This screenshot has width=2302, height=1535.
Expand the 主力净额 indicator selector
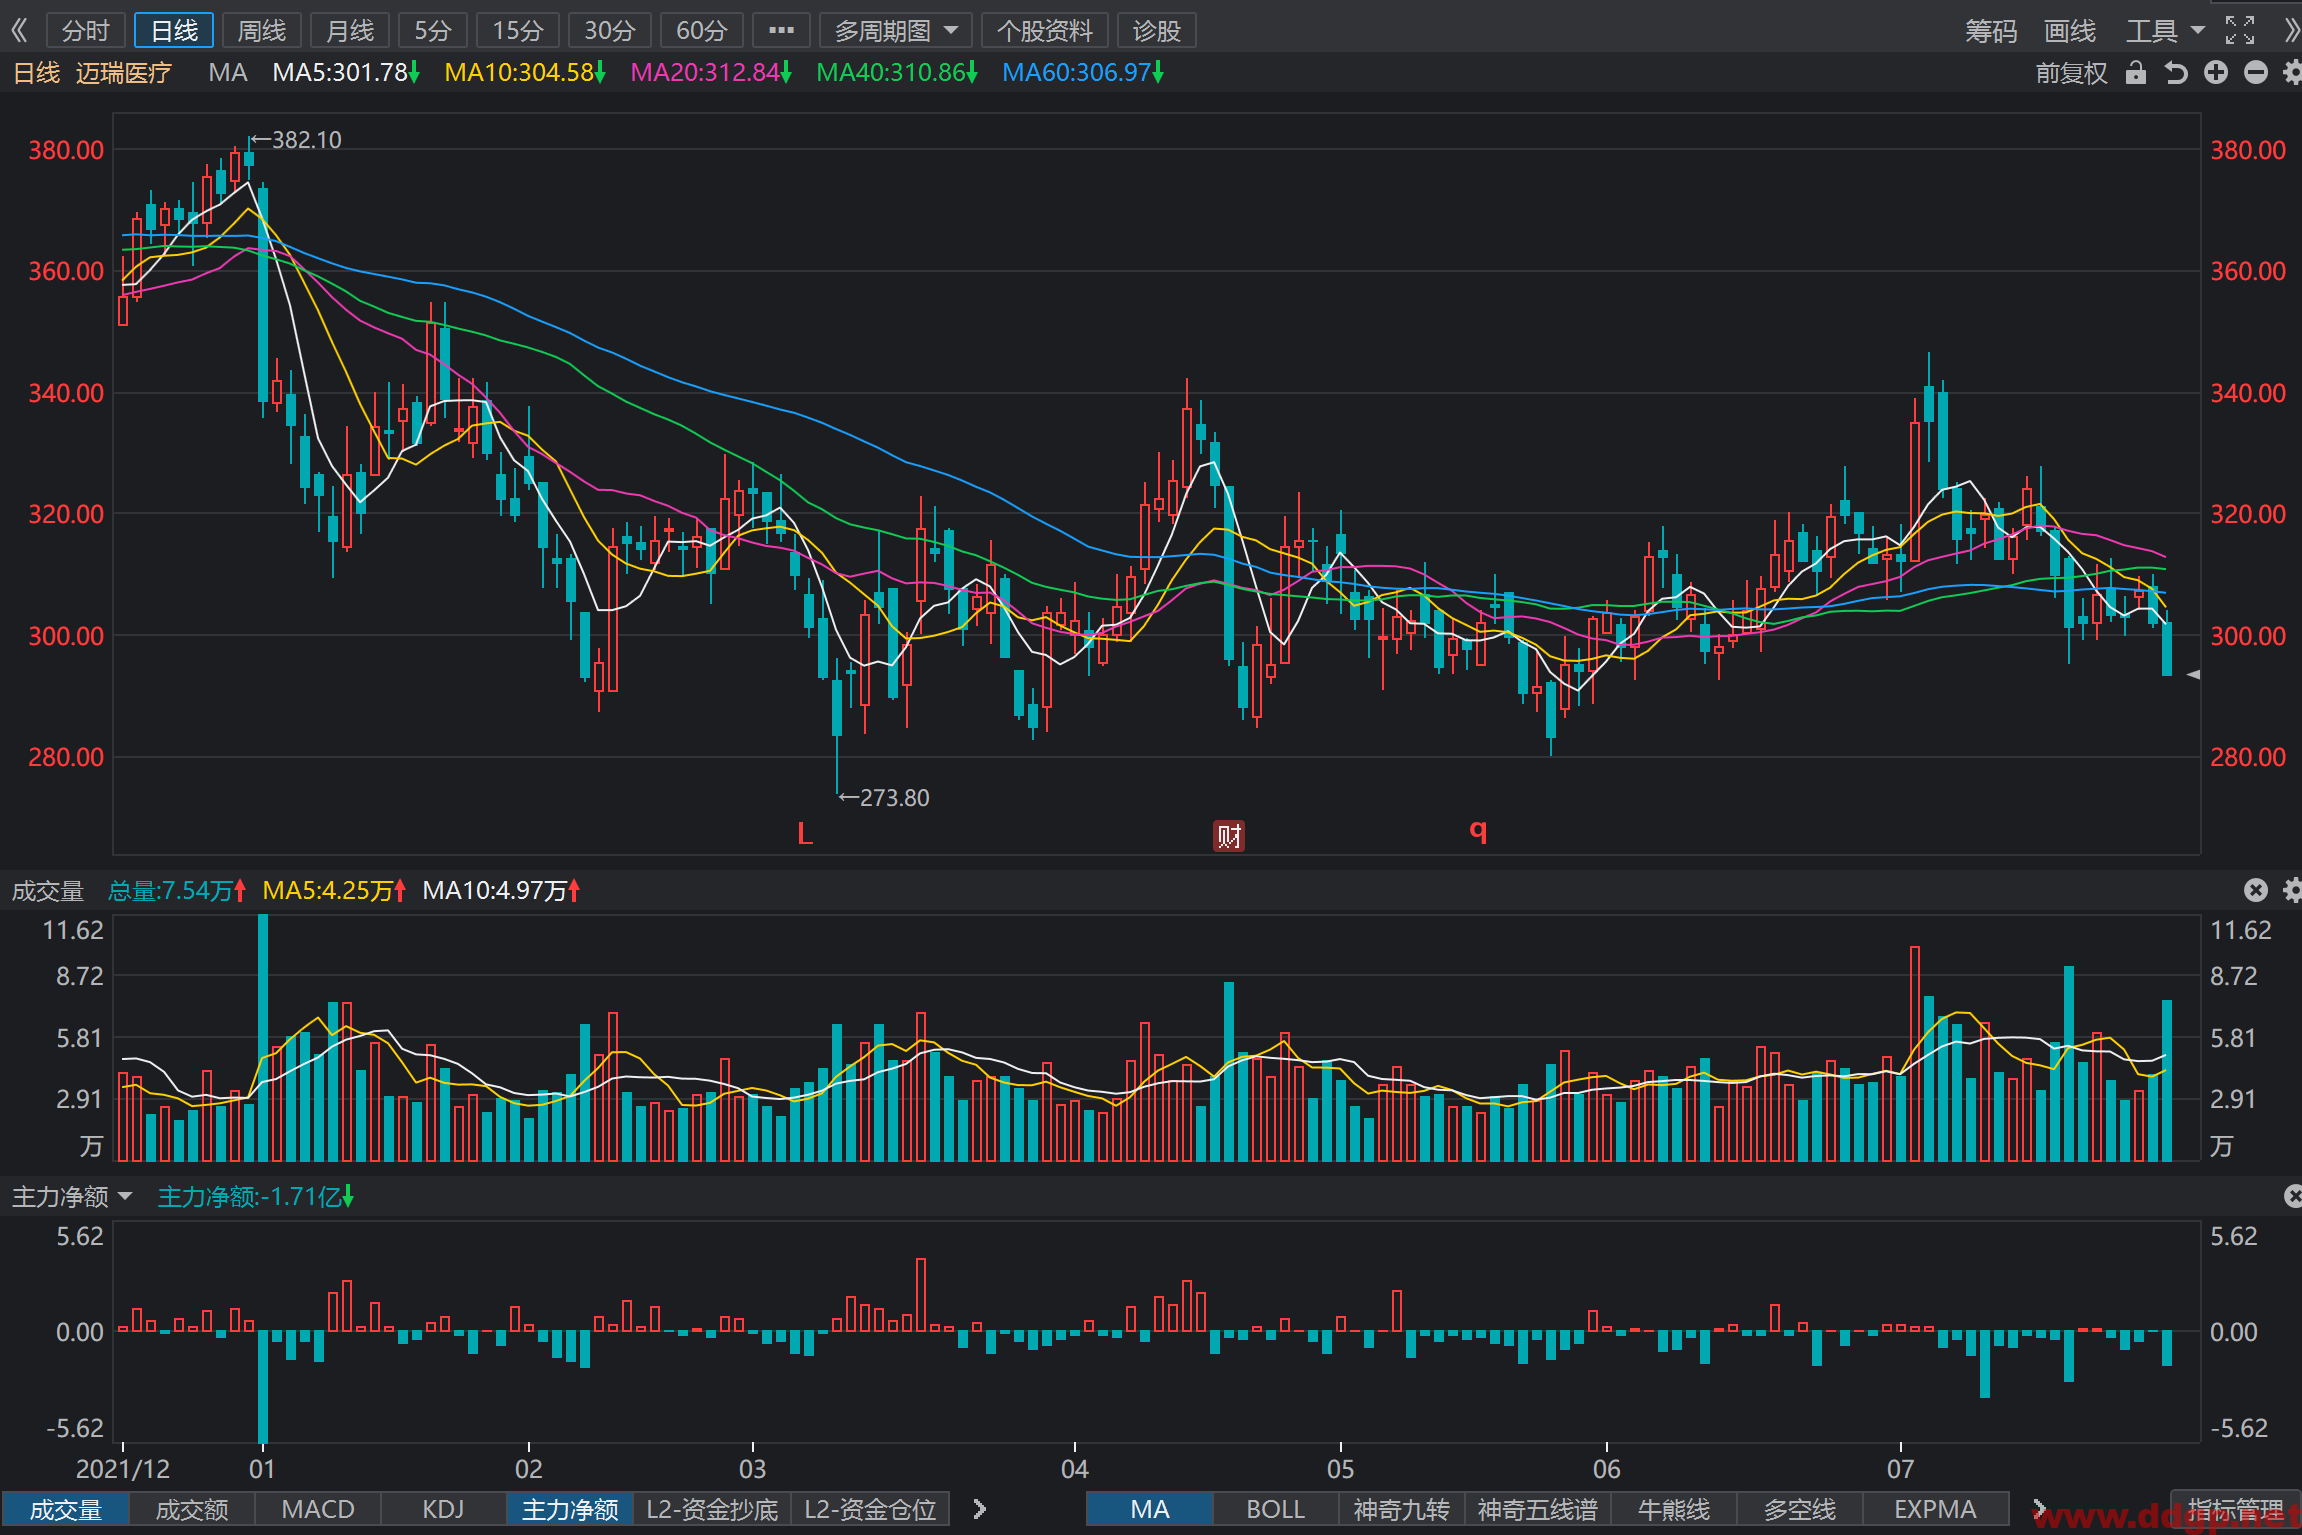(x=71, y=1196)
